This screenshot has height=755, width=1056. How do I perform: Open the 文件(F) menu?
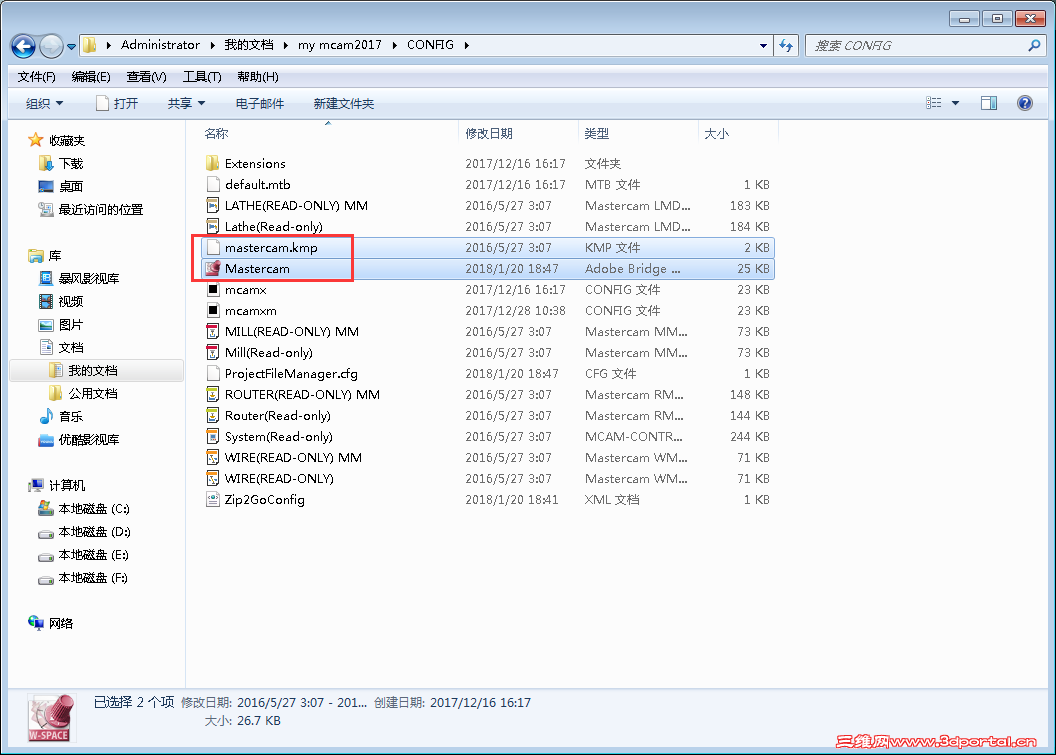click(x=36, y=77)
